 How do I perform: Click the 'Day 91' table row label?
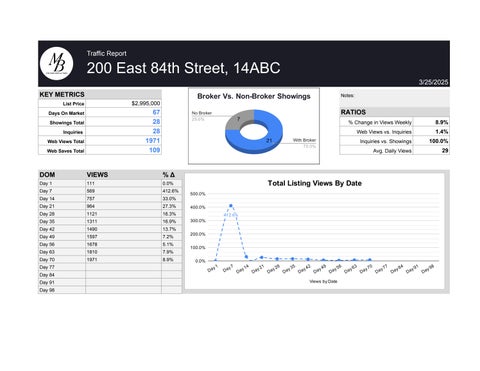click(x=47, y=283)
